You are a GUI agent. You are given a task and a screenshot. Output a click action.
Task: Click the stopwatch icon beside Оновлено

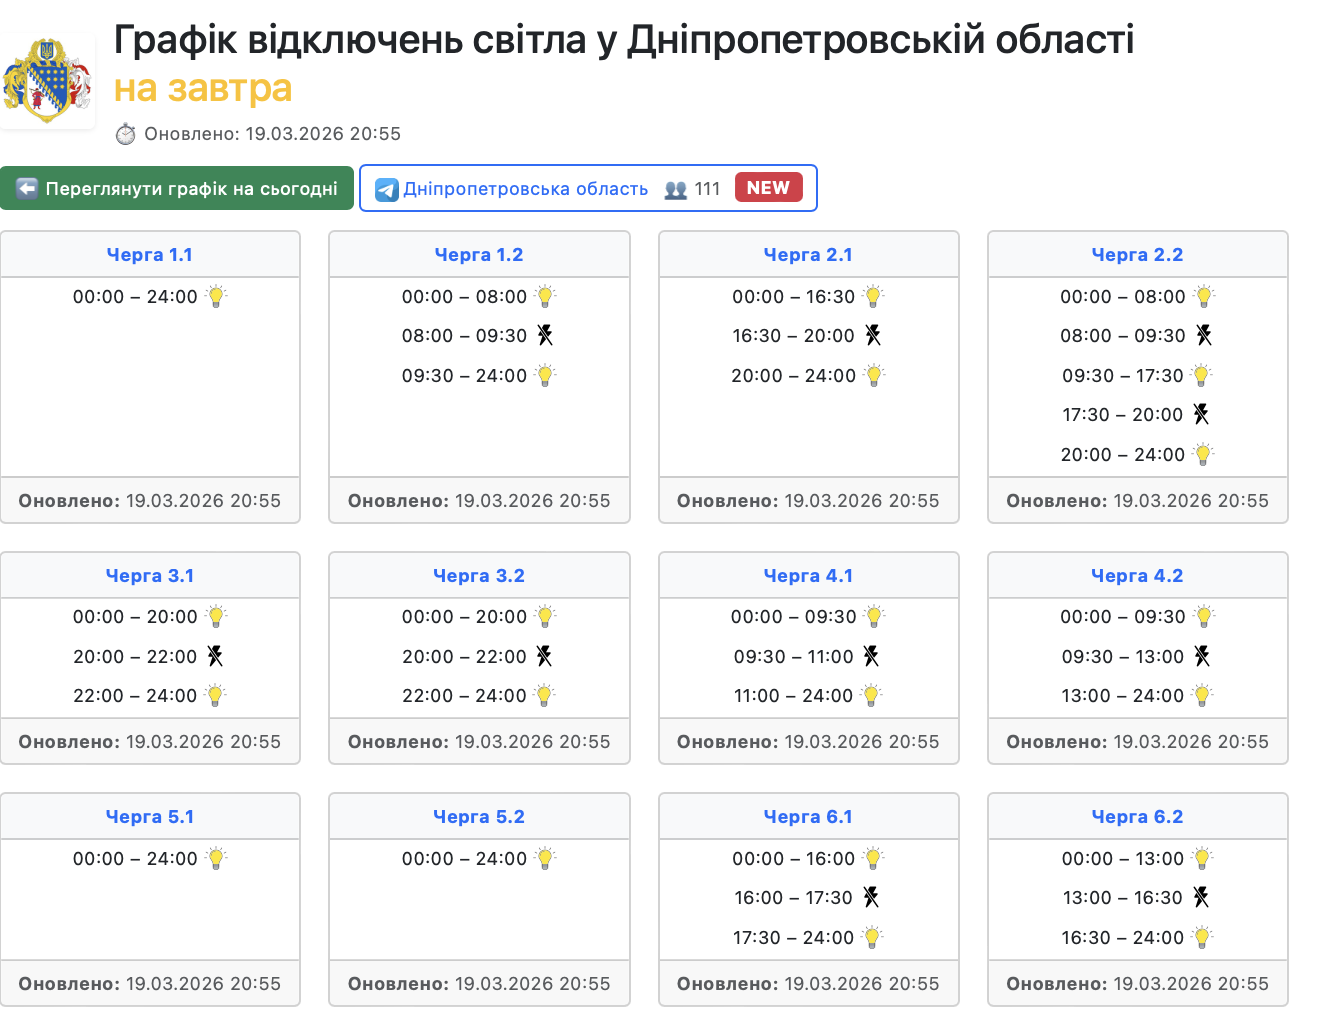point(126,134)
